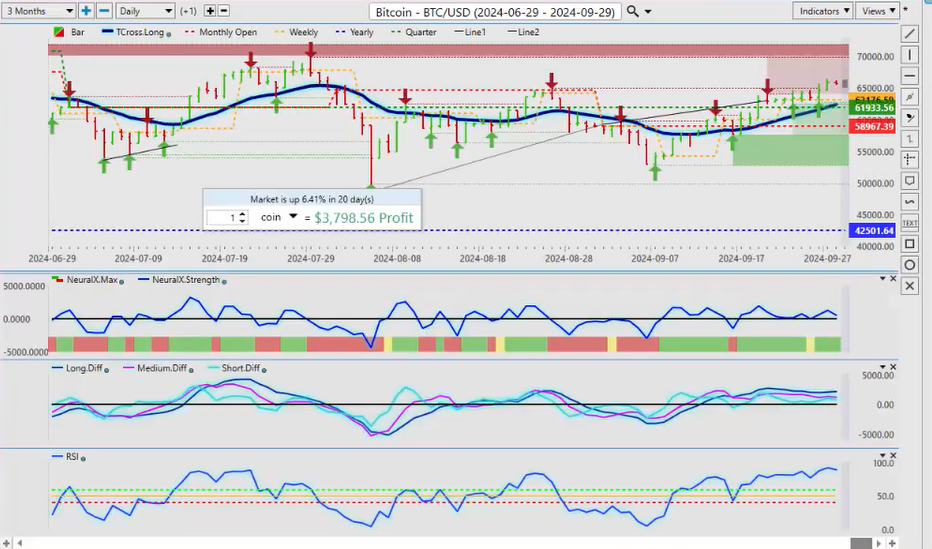Select the rectangle drawing tool
This screenshot has width=932, height=549.
909,244
